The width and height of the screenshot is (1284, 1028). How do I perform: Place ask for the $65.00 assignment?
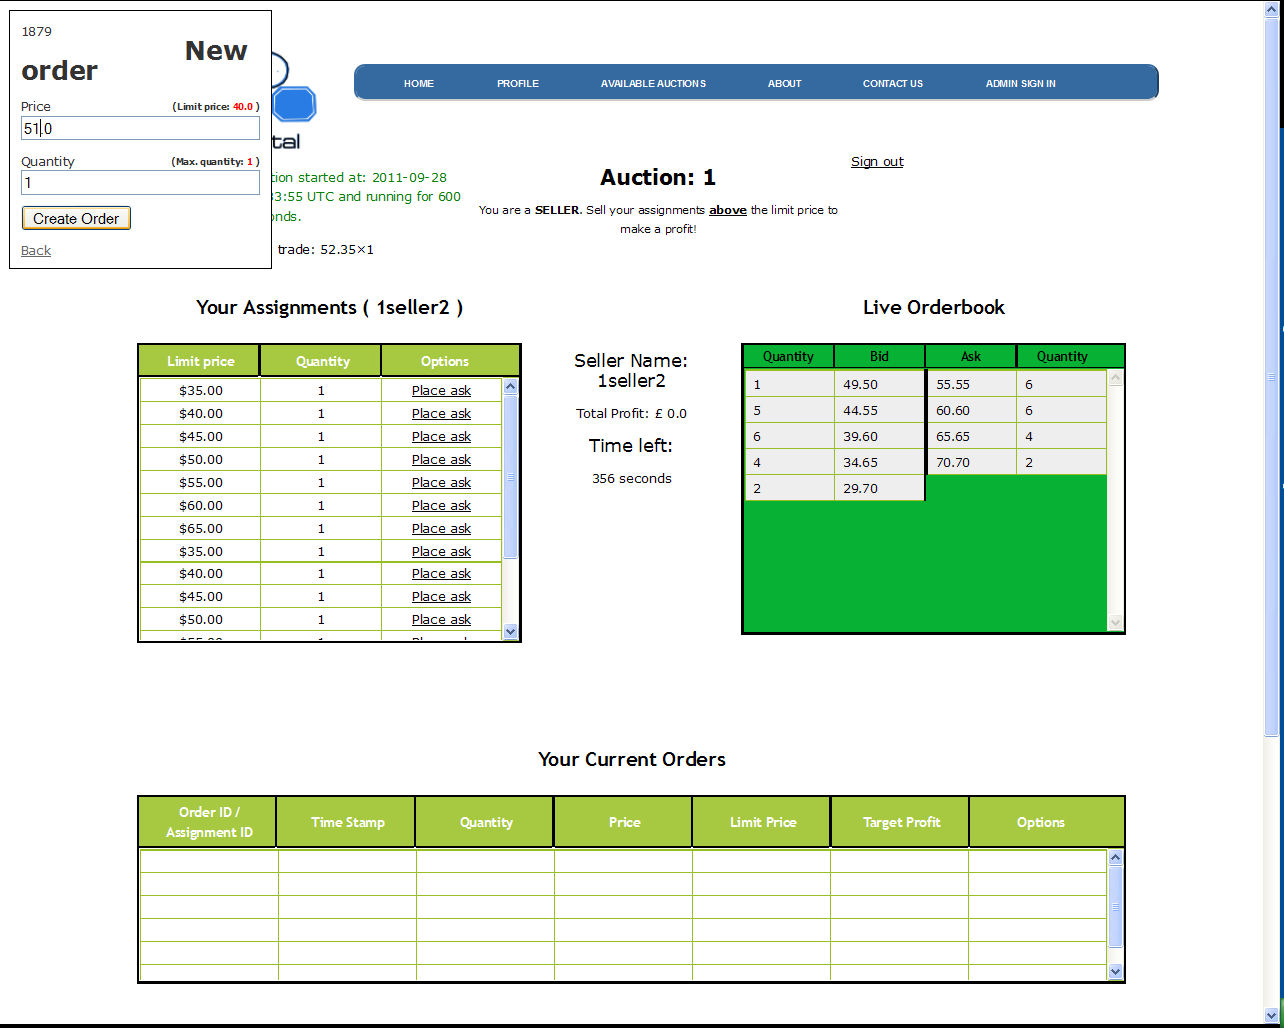[441, 528]
